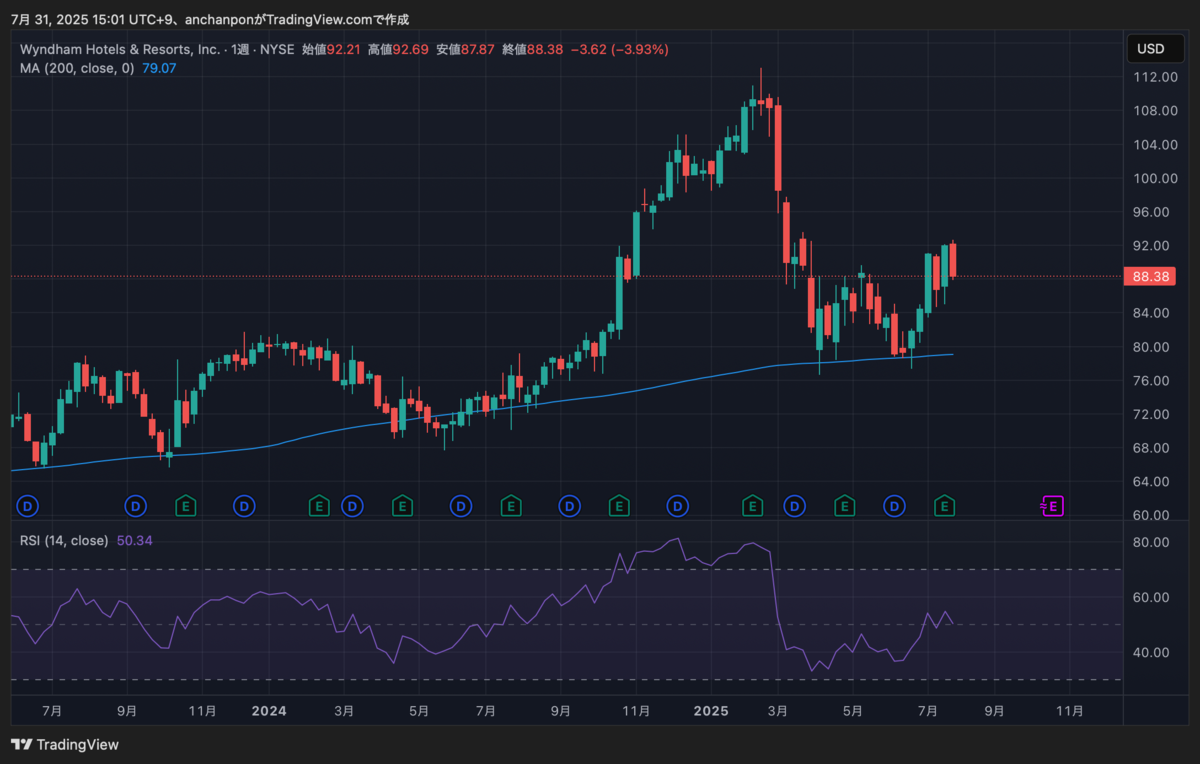Open the late April 2025 earnings E marker

click(845, 506)
